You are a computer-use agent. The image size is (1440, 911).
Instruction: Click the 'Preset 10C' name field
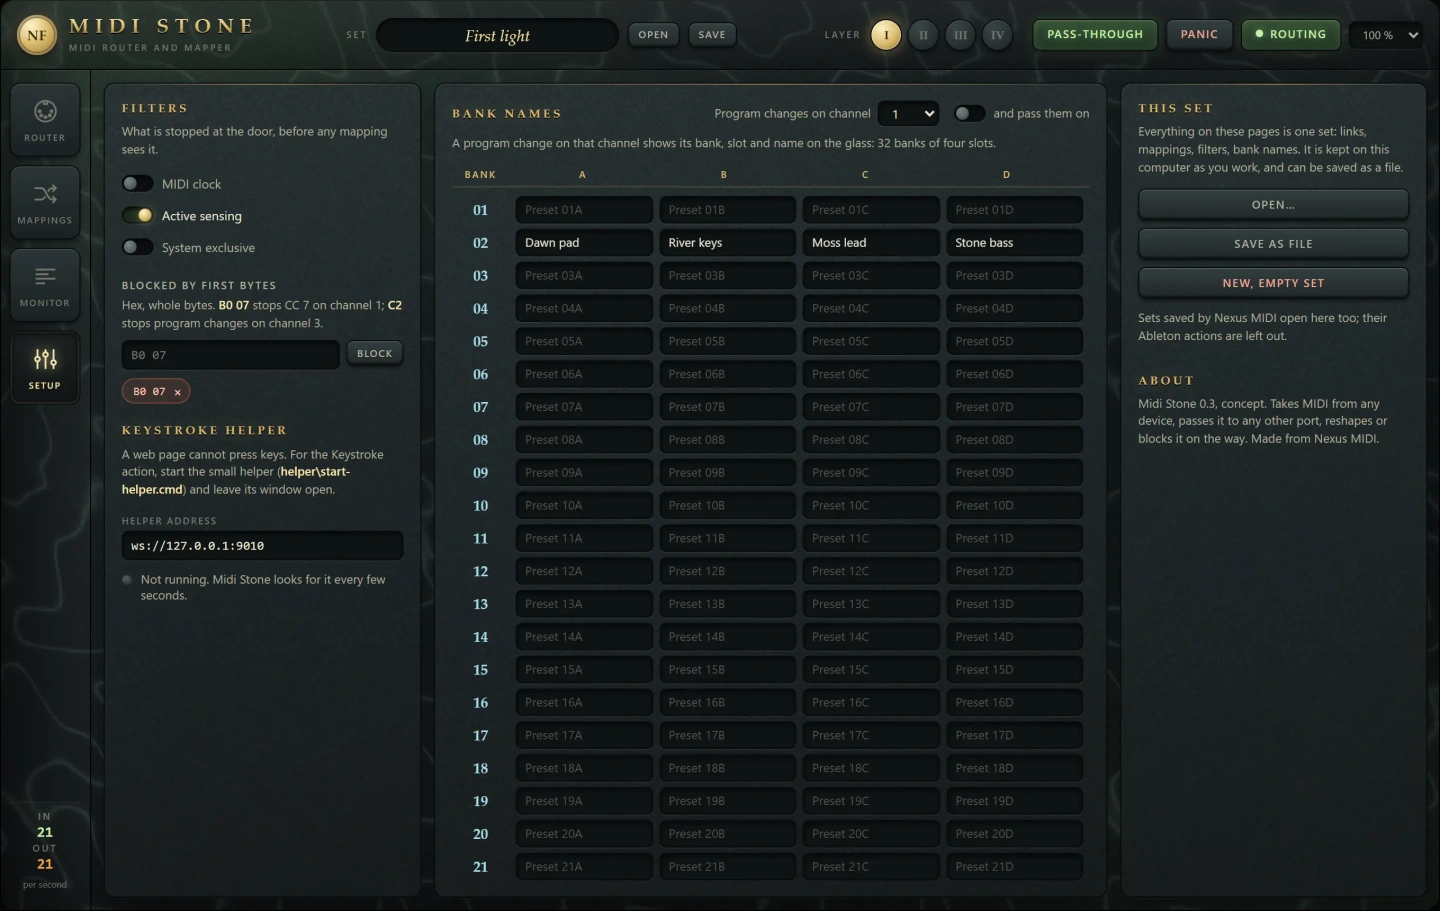pyautogui.click(x=871, y=506)
